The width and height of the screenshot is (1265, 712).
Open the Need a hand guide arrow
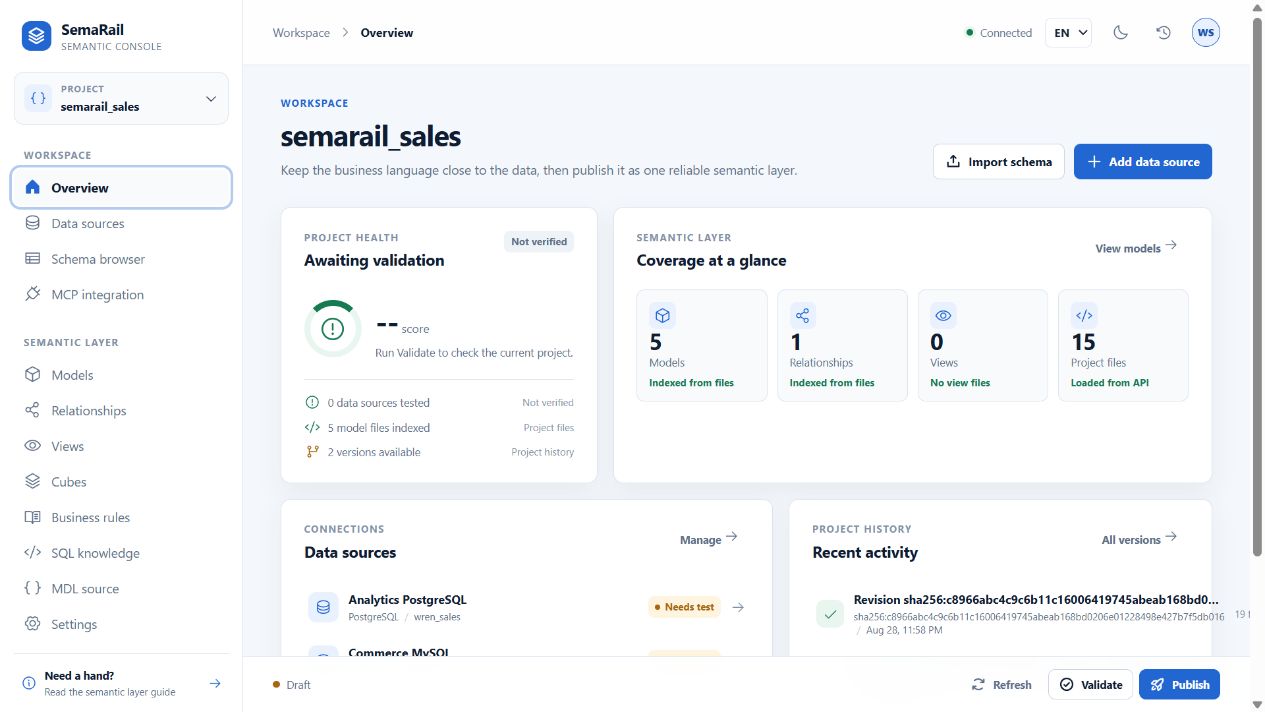pyautogui.click(x=215, y=684)
